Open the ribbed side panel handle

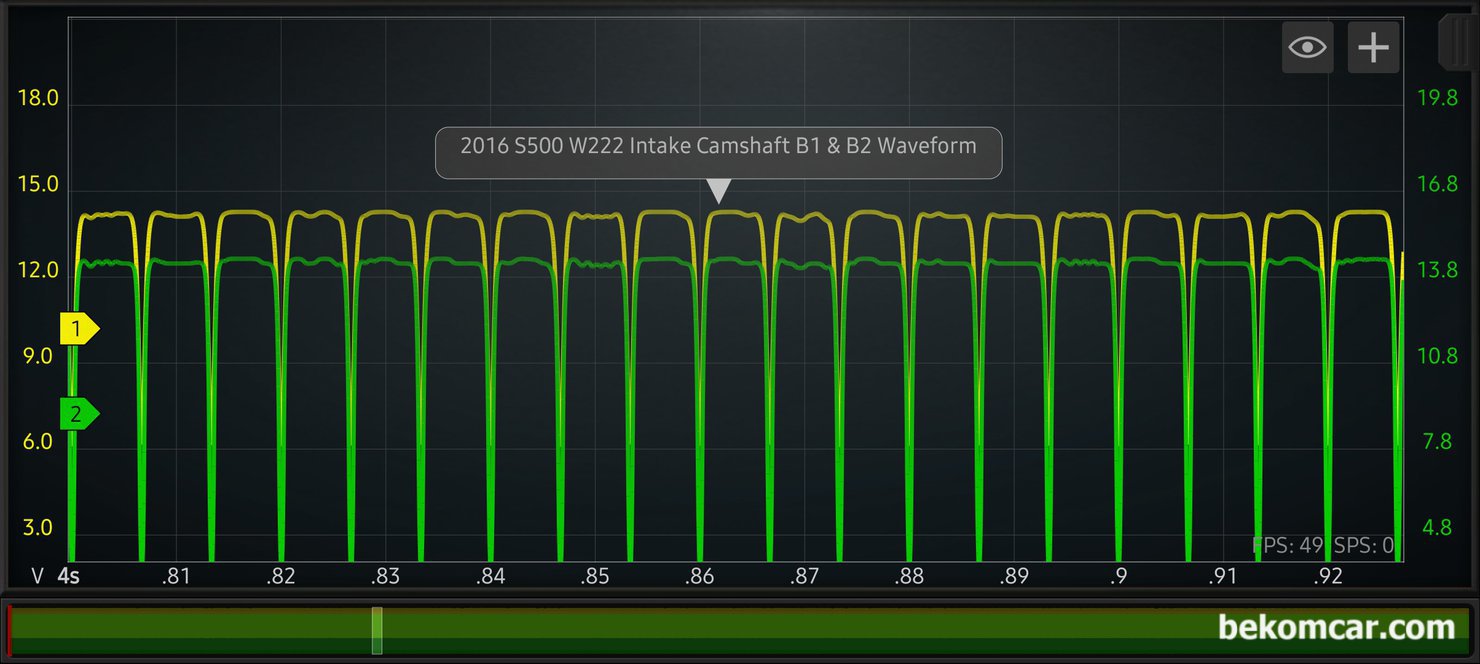tap(1456, 40)
